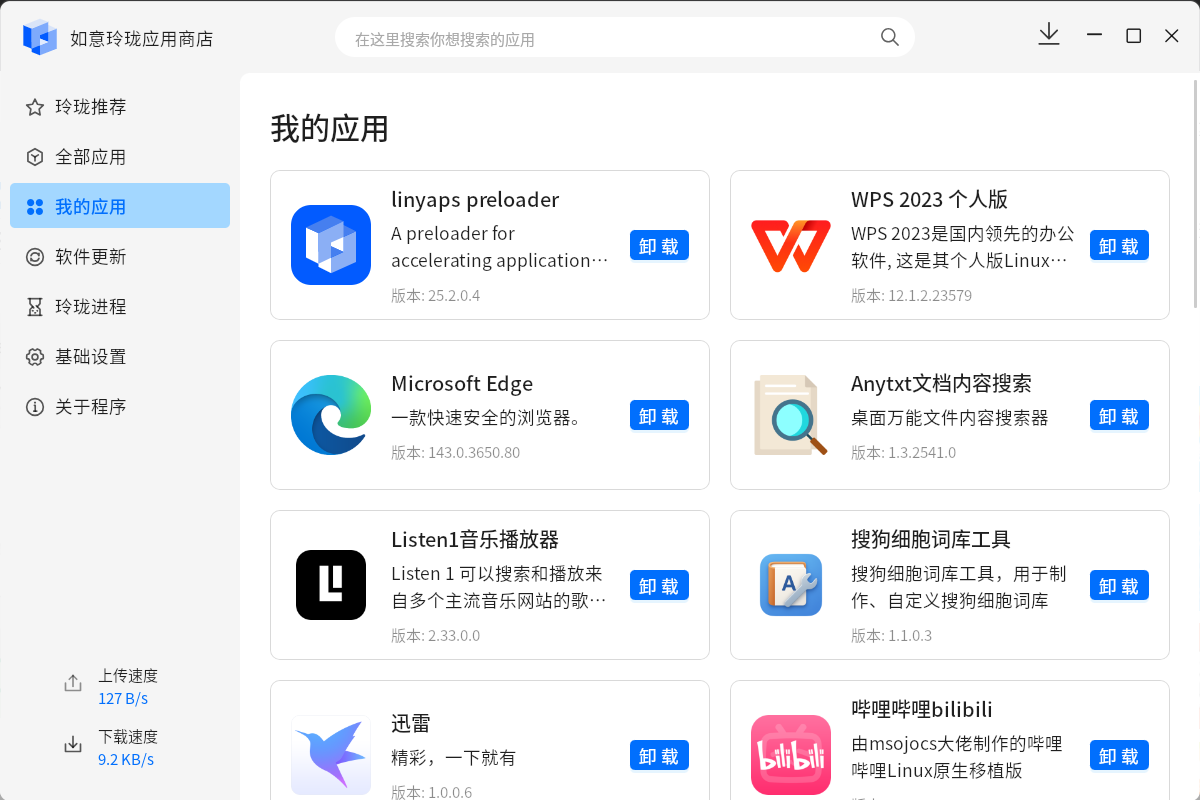
Task: Click the Microsoft Edge app icon
Action: (x=331, y=415)
